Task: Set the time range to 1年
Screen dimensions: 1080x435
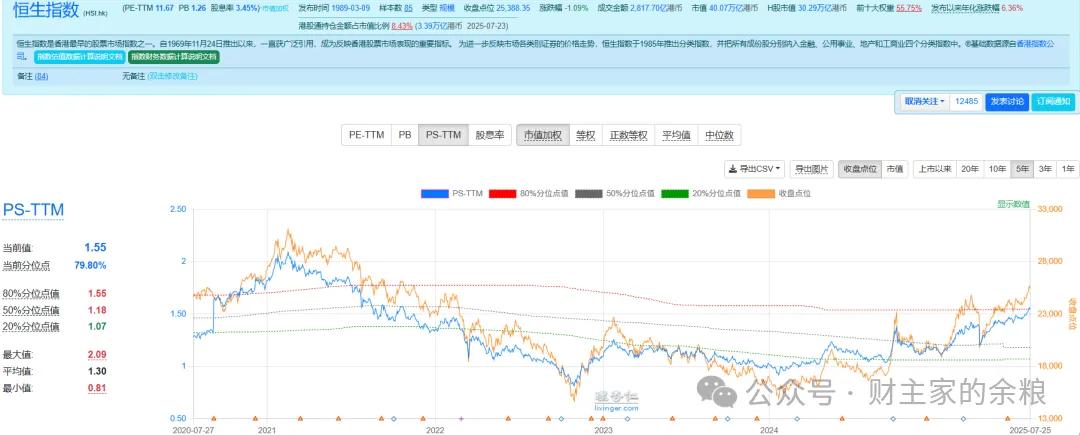Action: point(1068,169)
